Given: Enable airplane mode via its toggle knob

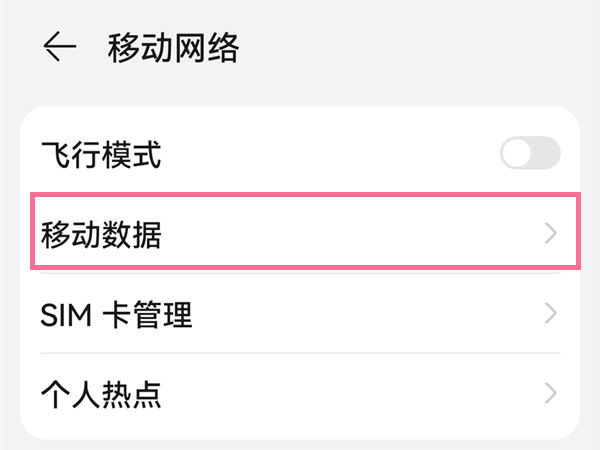Looking at the screenshot, I should coord(517,153).
